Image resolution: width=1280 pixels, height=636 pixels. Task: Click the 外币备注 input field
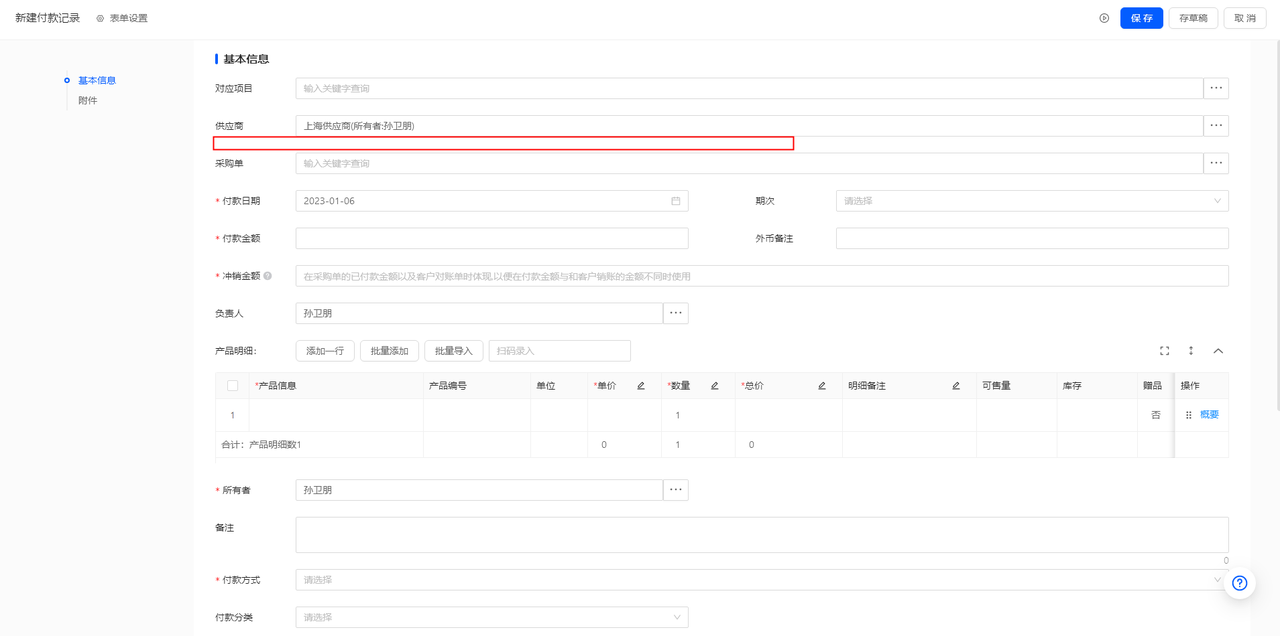pos(1032,238)
